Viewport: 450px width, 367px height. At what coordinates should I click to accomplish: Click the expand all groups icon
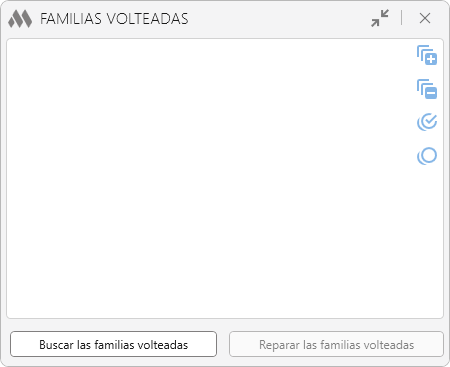(x=427, y=55)
